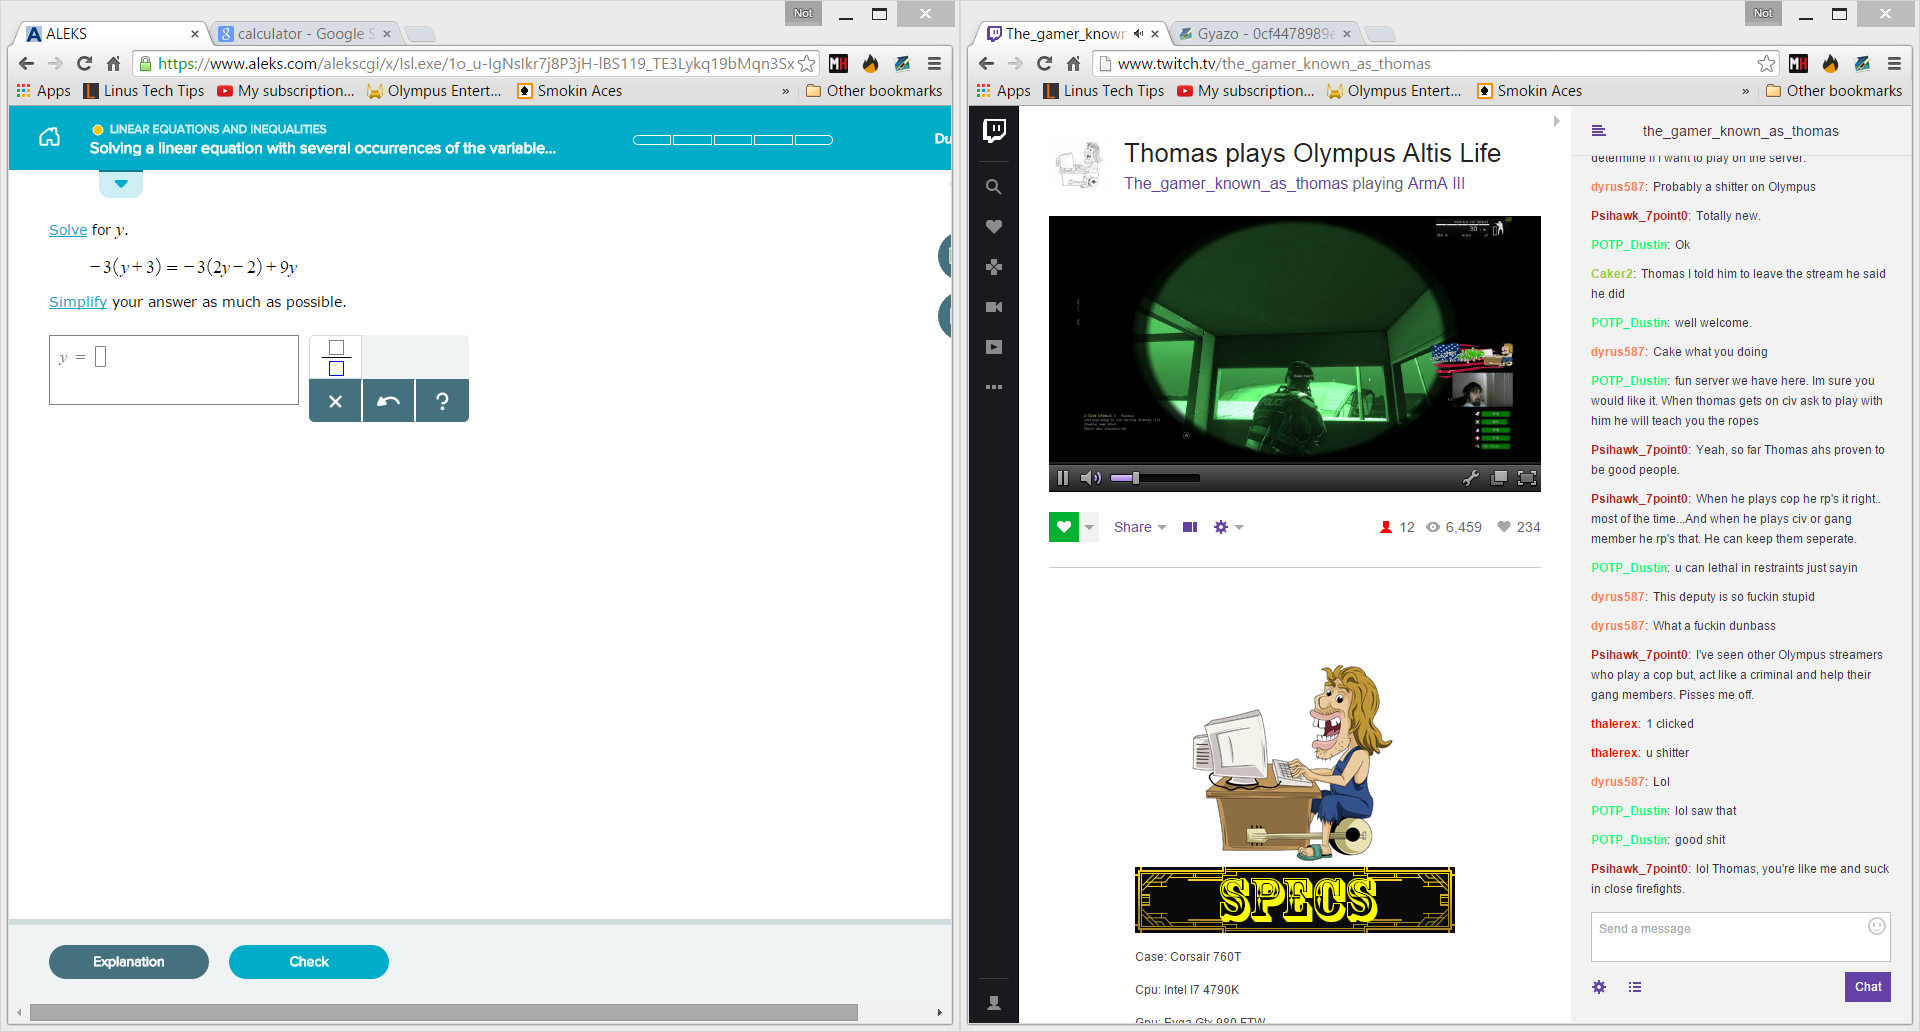Open Smokin Aces bookmark in Twitch window
The height and width of the screenshot is (1032, 1920).
click(x=1530, y=91)
